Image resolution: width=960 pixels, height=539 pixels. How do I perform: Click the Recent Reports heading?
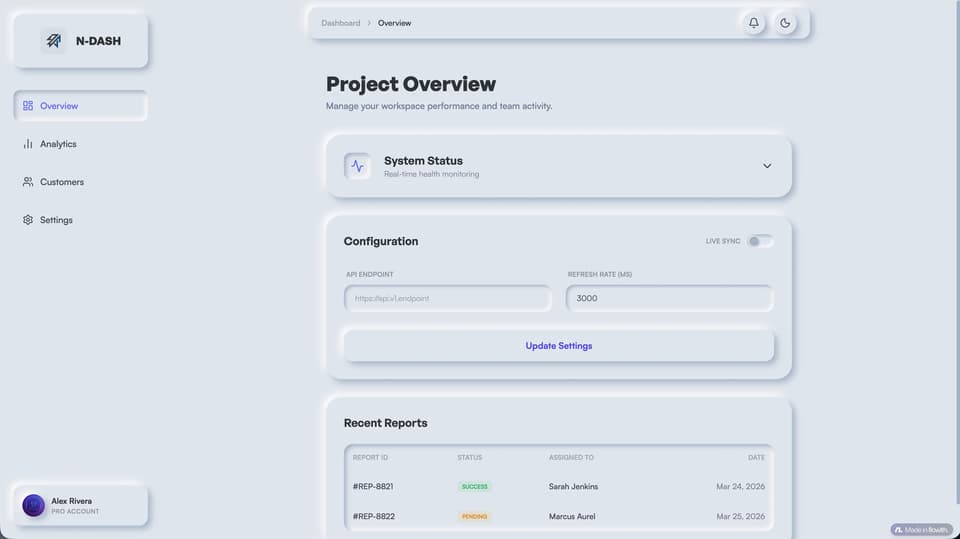tap(386, 423)
